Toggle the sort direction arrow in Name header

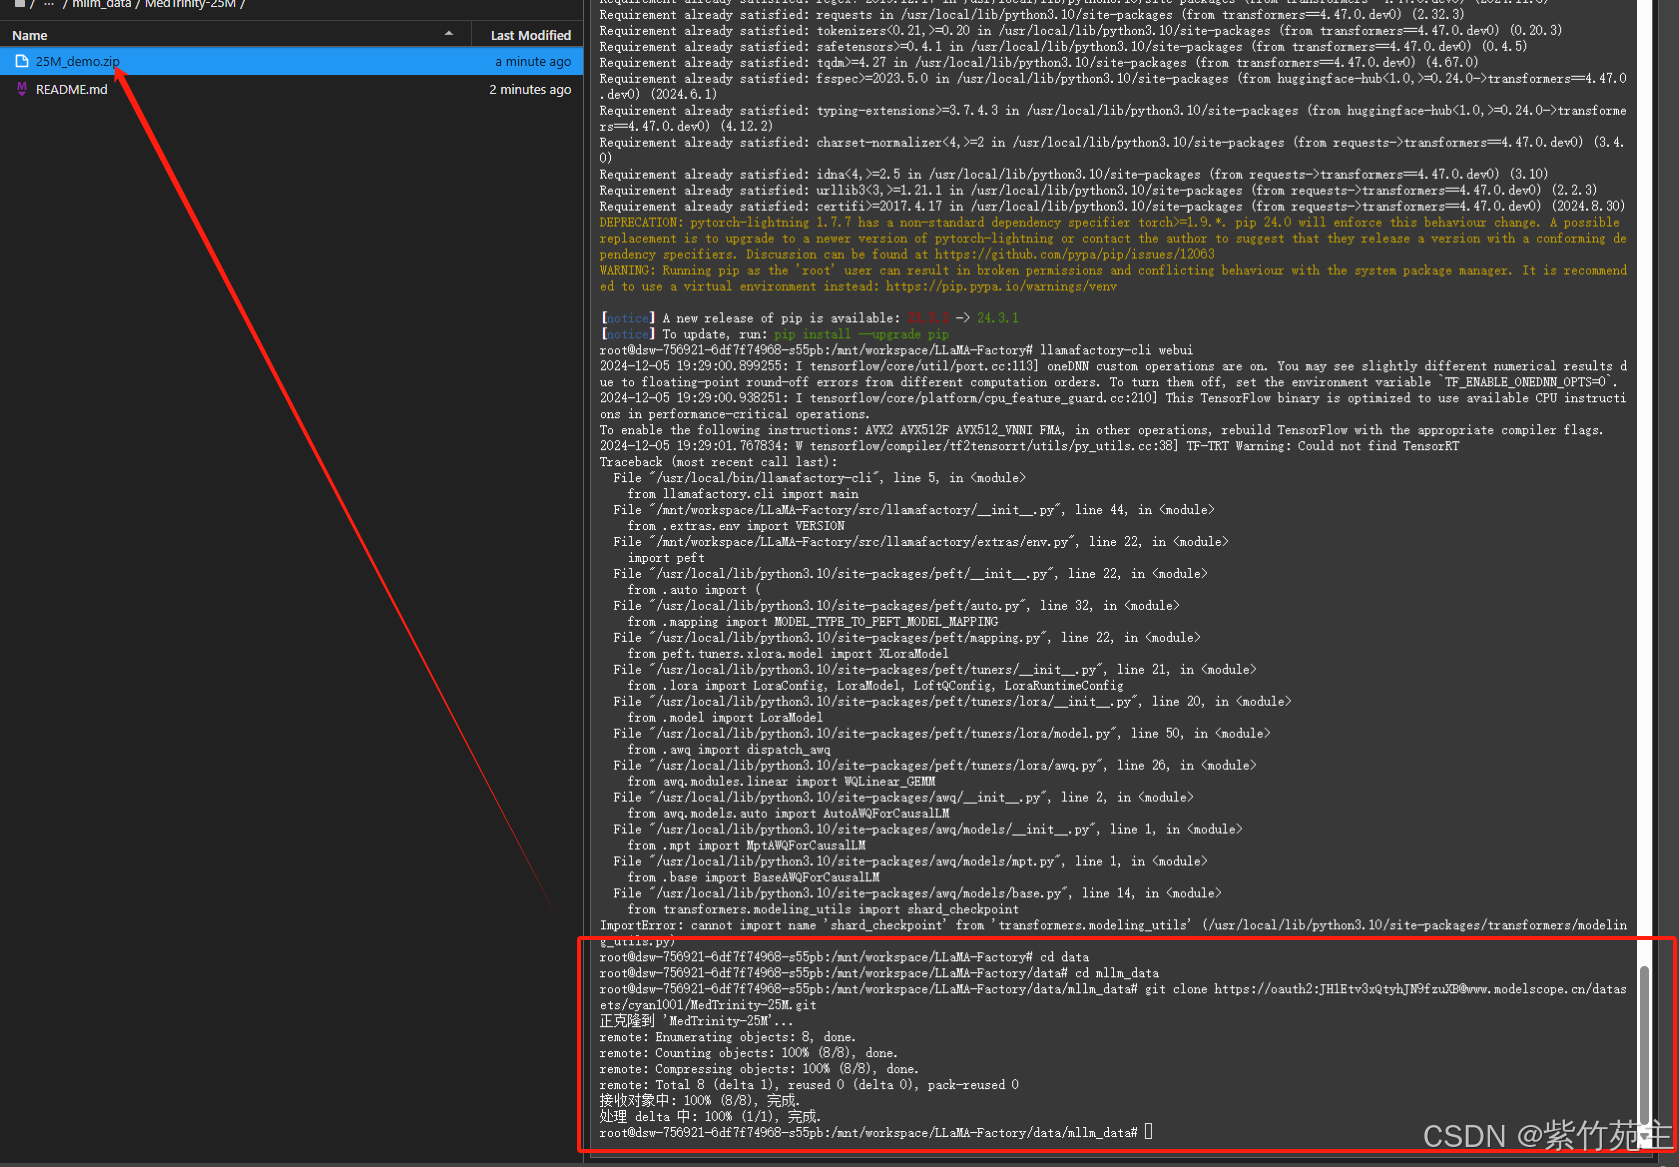pyautogui.click(x=449, y=34)
